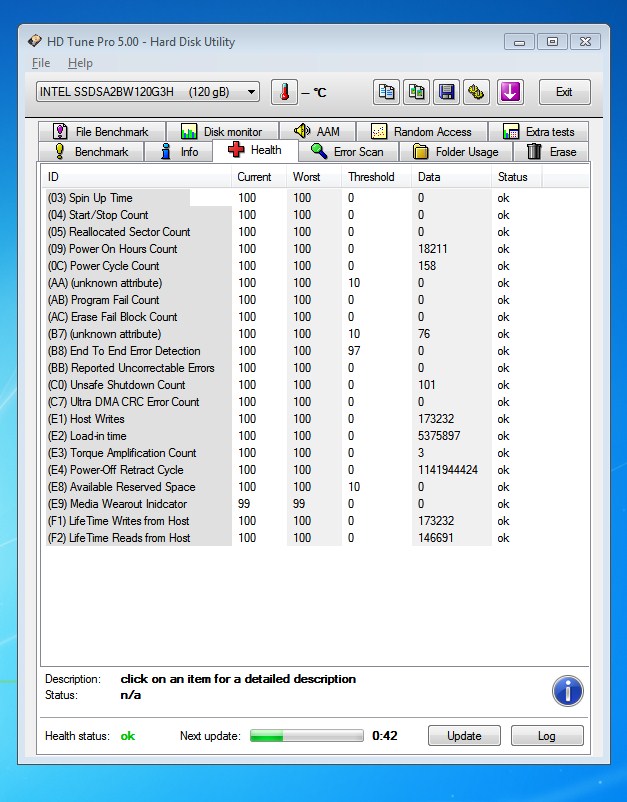Image resolution: width=627 pixels, height=802 pixels.
Task: Click the thermometer temperature icon
Action: coord(284,92)
